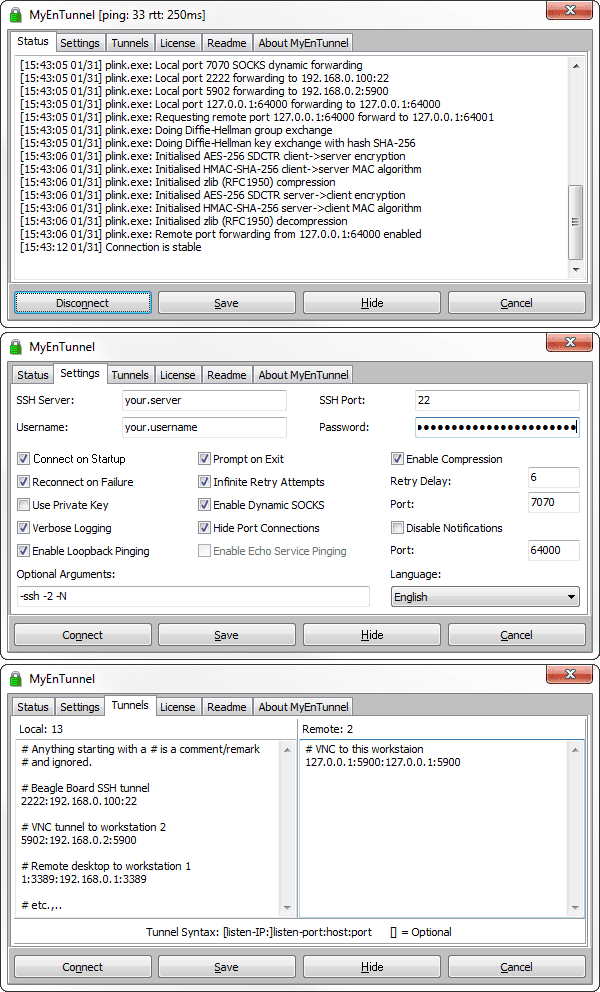Check Disable Notifications checkbox

[397, 528]
